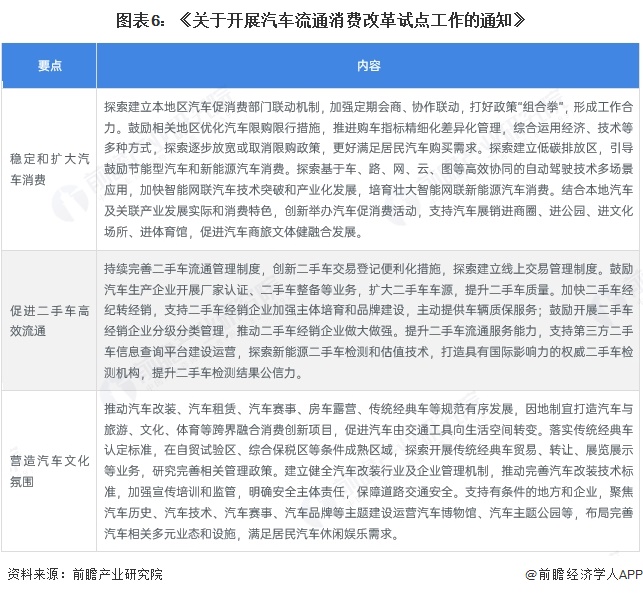Viewport: 643px width, 595px height.
Task: Click the 促进二手车高效流通 row label
Action: [x=50, y=321]
